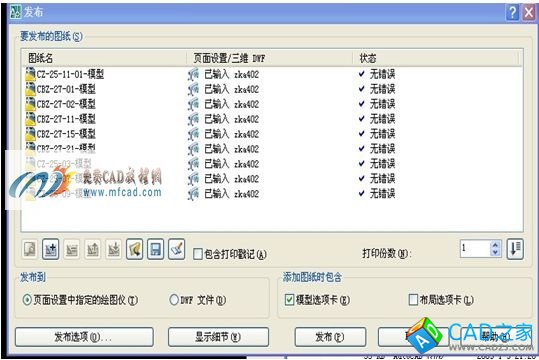Click 无错误 status in CBZ-27-11 row

pyautogui.click(x=382, y=119)
